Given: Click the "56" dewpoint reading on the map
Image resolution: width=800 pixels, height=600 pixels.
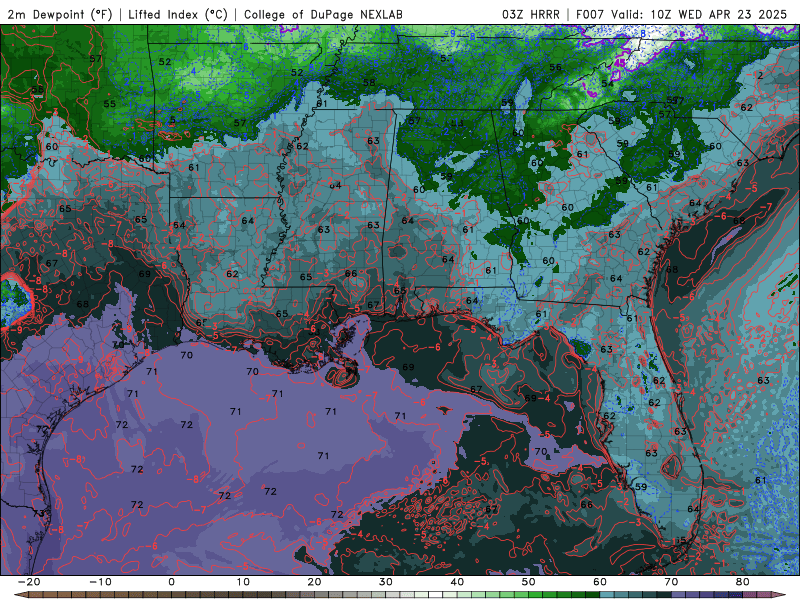Looking at the screenshot, I should coord(555,67).
